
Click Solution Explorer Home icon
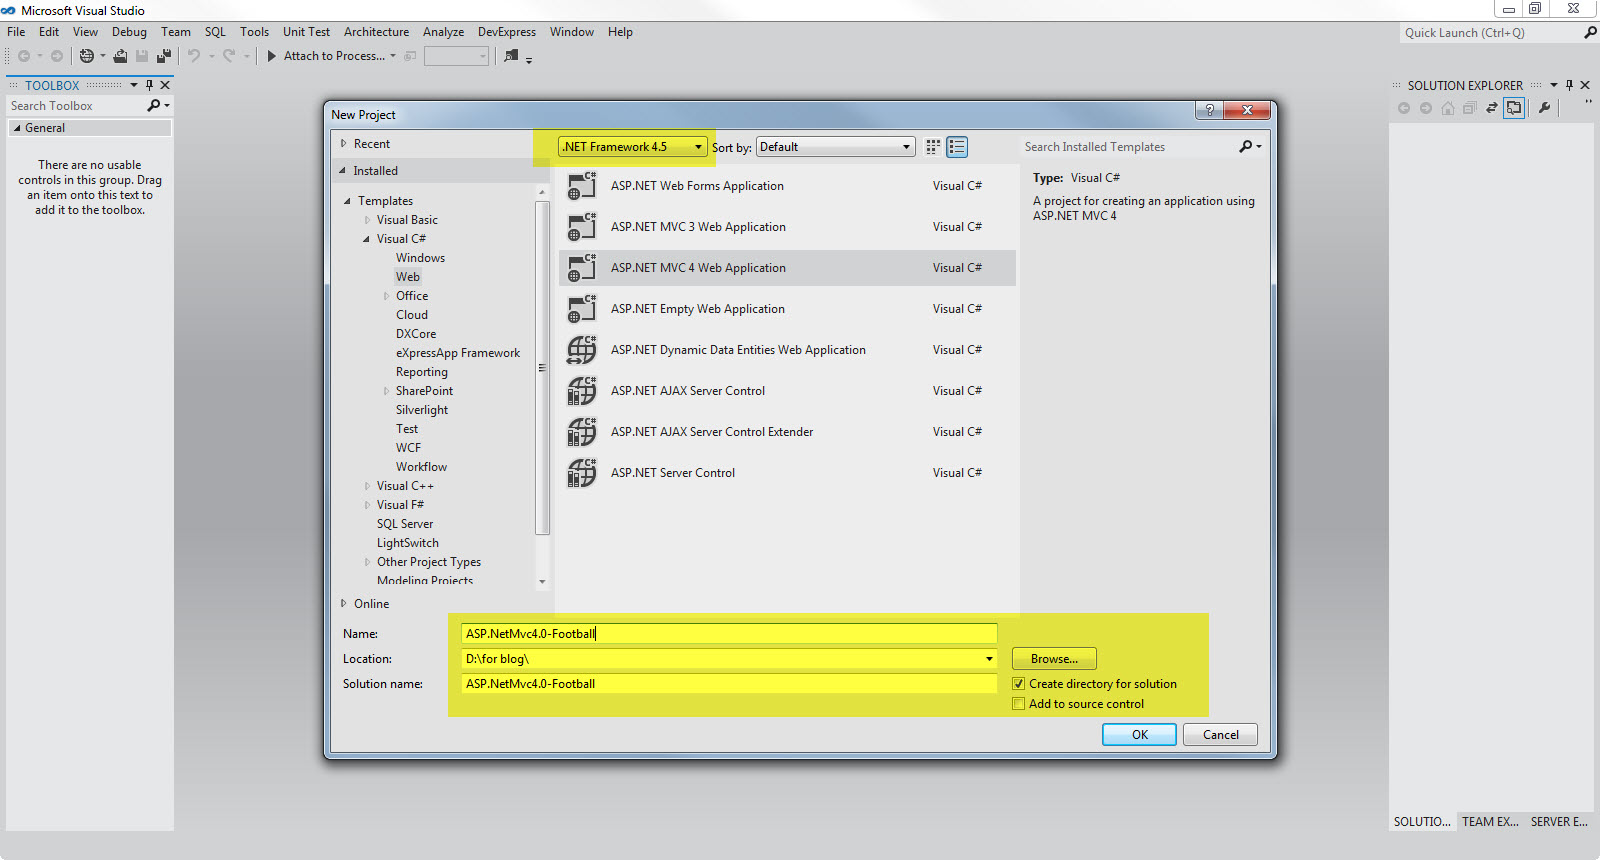pos(1448,108)
